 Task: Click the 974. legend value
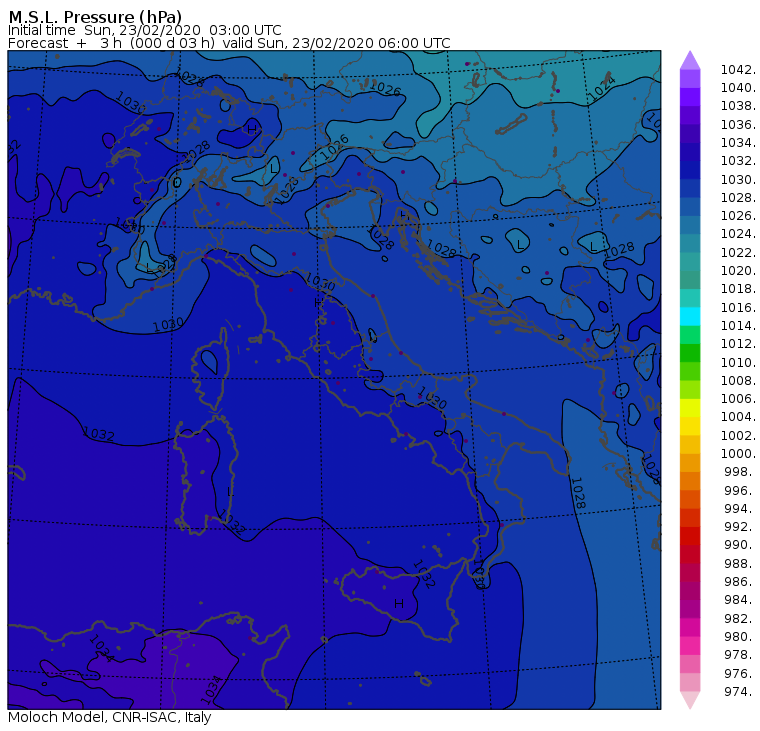point(740,691)
